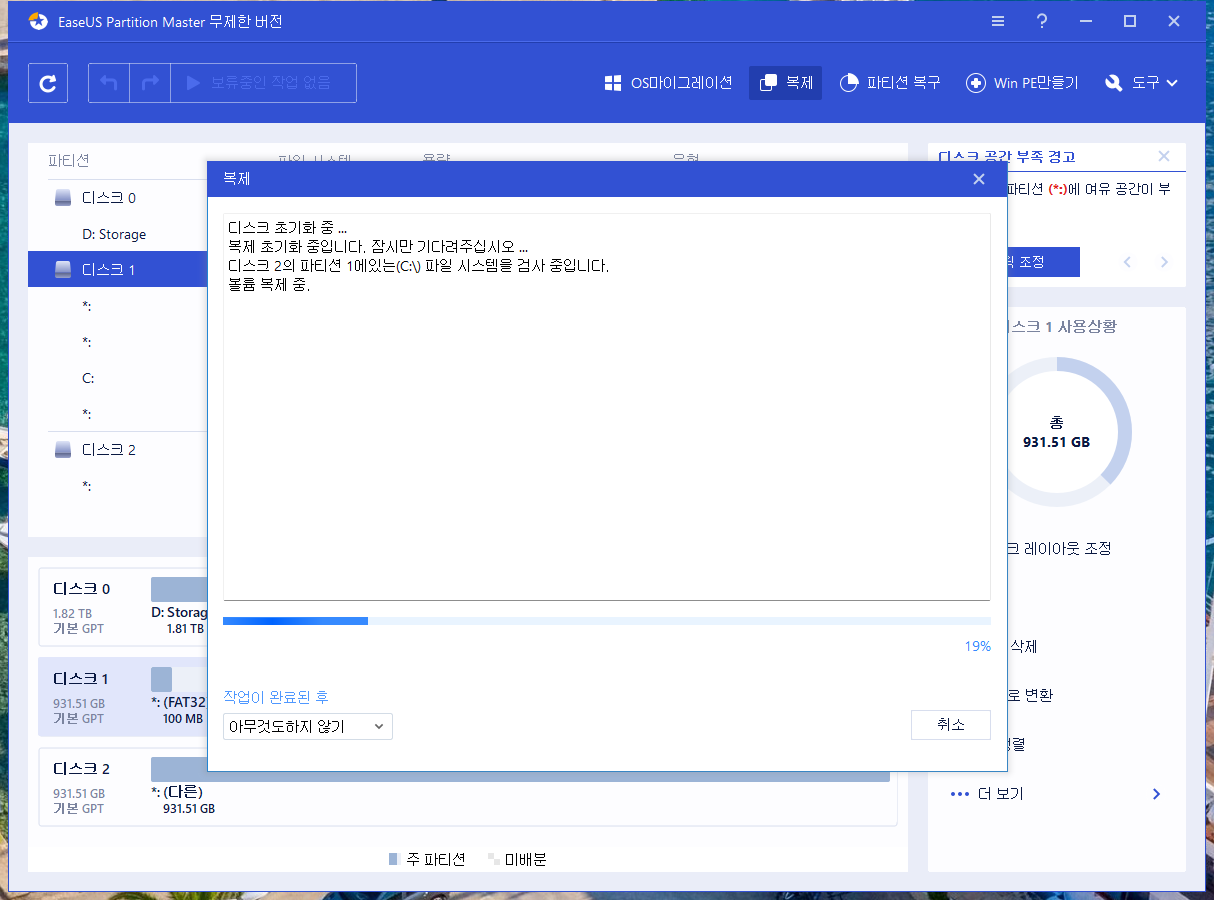
Task: Click the 디스크 0 disk map label
Action: pos(82,588)
